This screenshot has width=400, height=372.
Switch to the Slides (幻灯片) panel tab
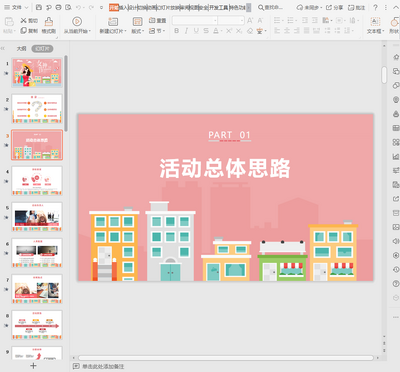coord(42,49)
